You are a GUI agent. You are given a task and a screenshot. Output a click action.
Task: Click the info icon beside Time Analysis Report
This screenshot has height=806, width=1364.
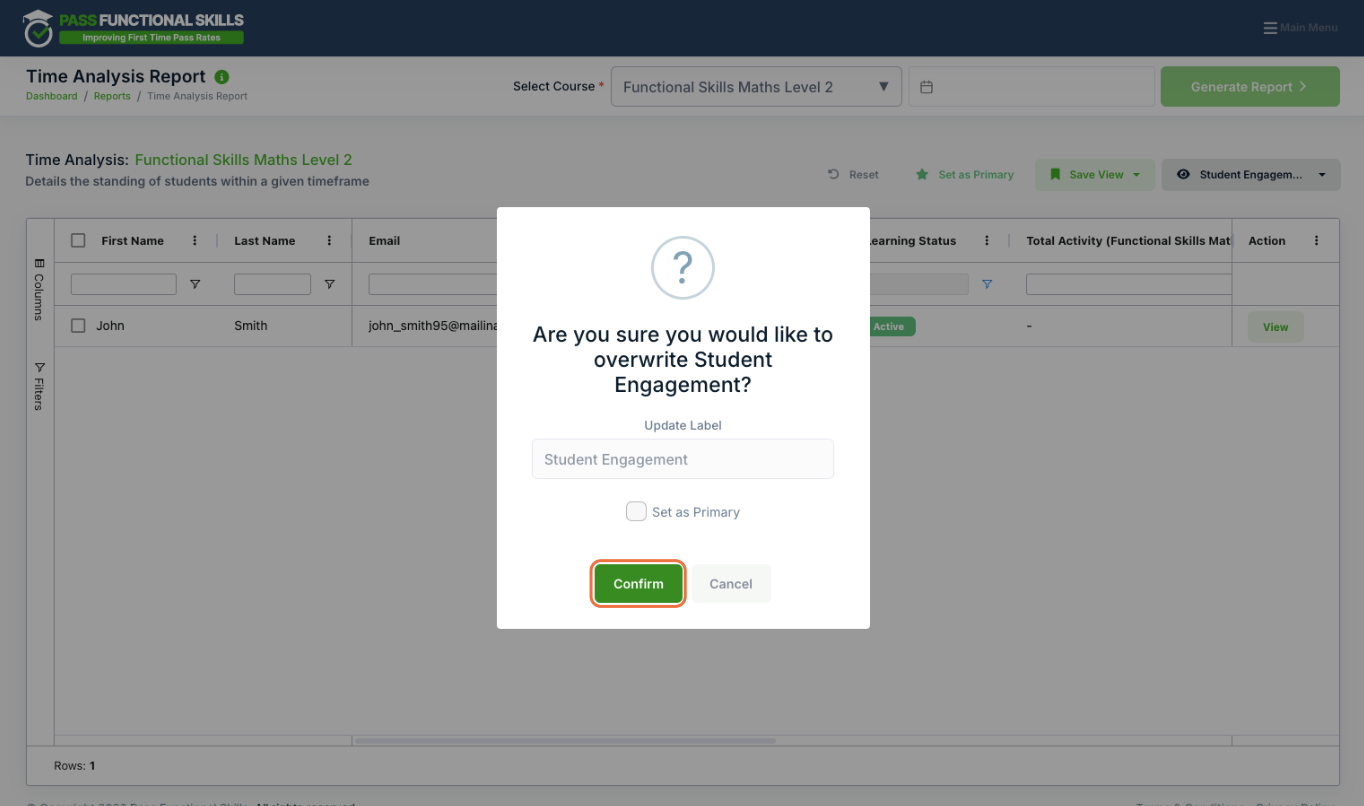[x=222, y=77]
